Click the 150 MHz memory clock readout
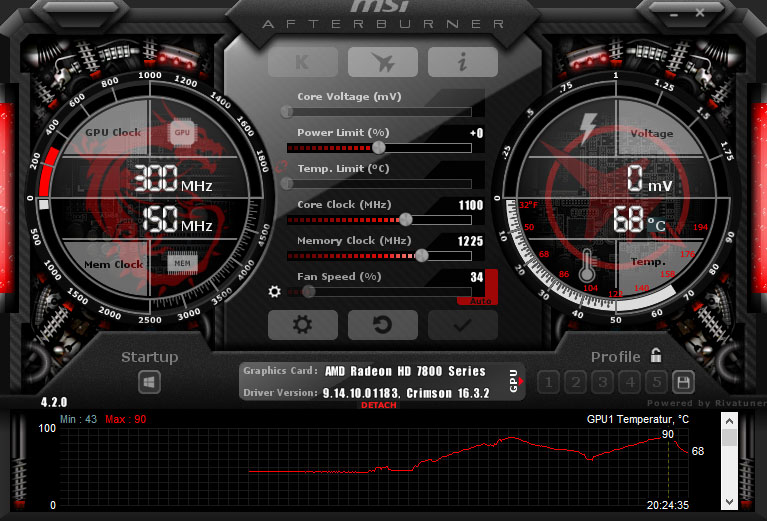 click(177, 219)
